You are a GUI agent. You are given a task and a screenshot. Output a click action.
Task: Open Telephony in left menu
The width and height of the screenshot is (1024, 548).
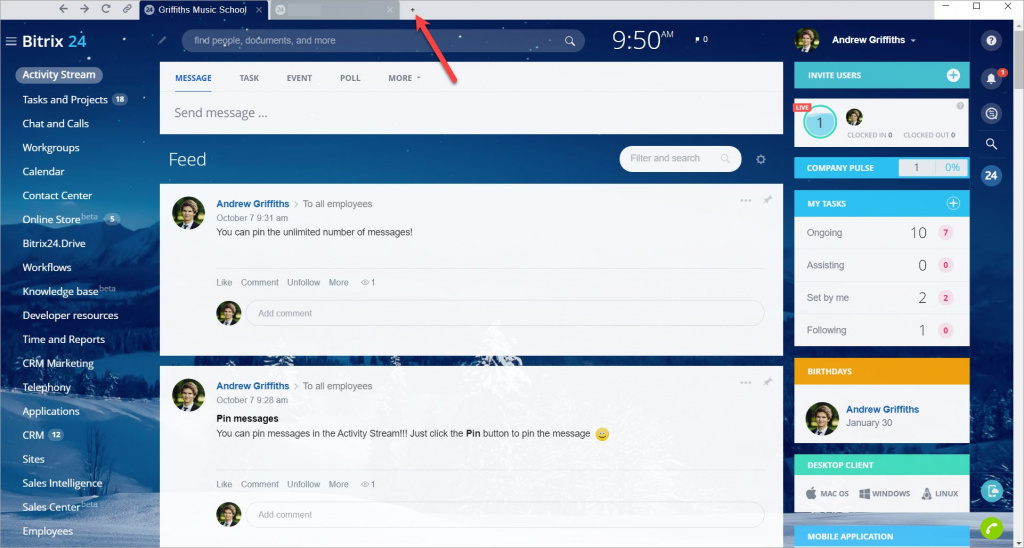(x=46, y=387)
